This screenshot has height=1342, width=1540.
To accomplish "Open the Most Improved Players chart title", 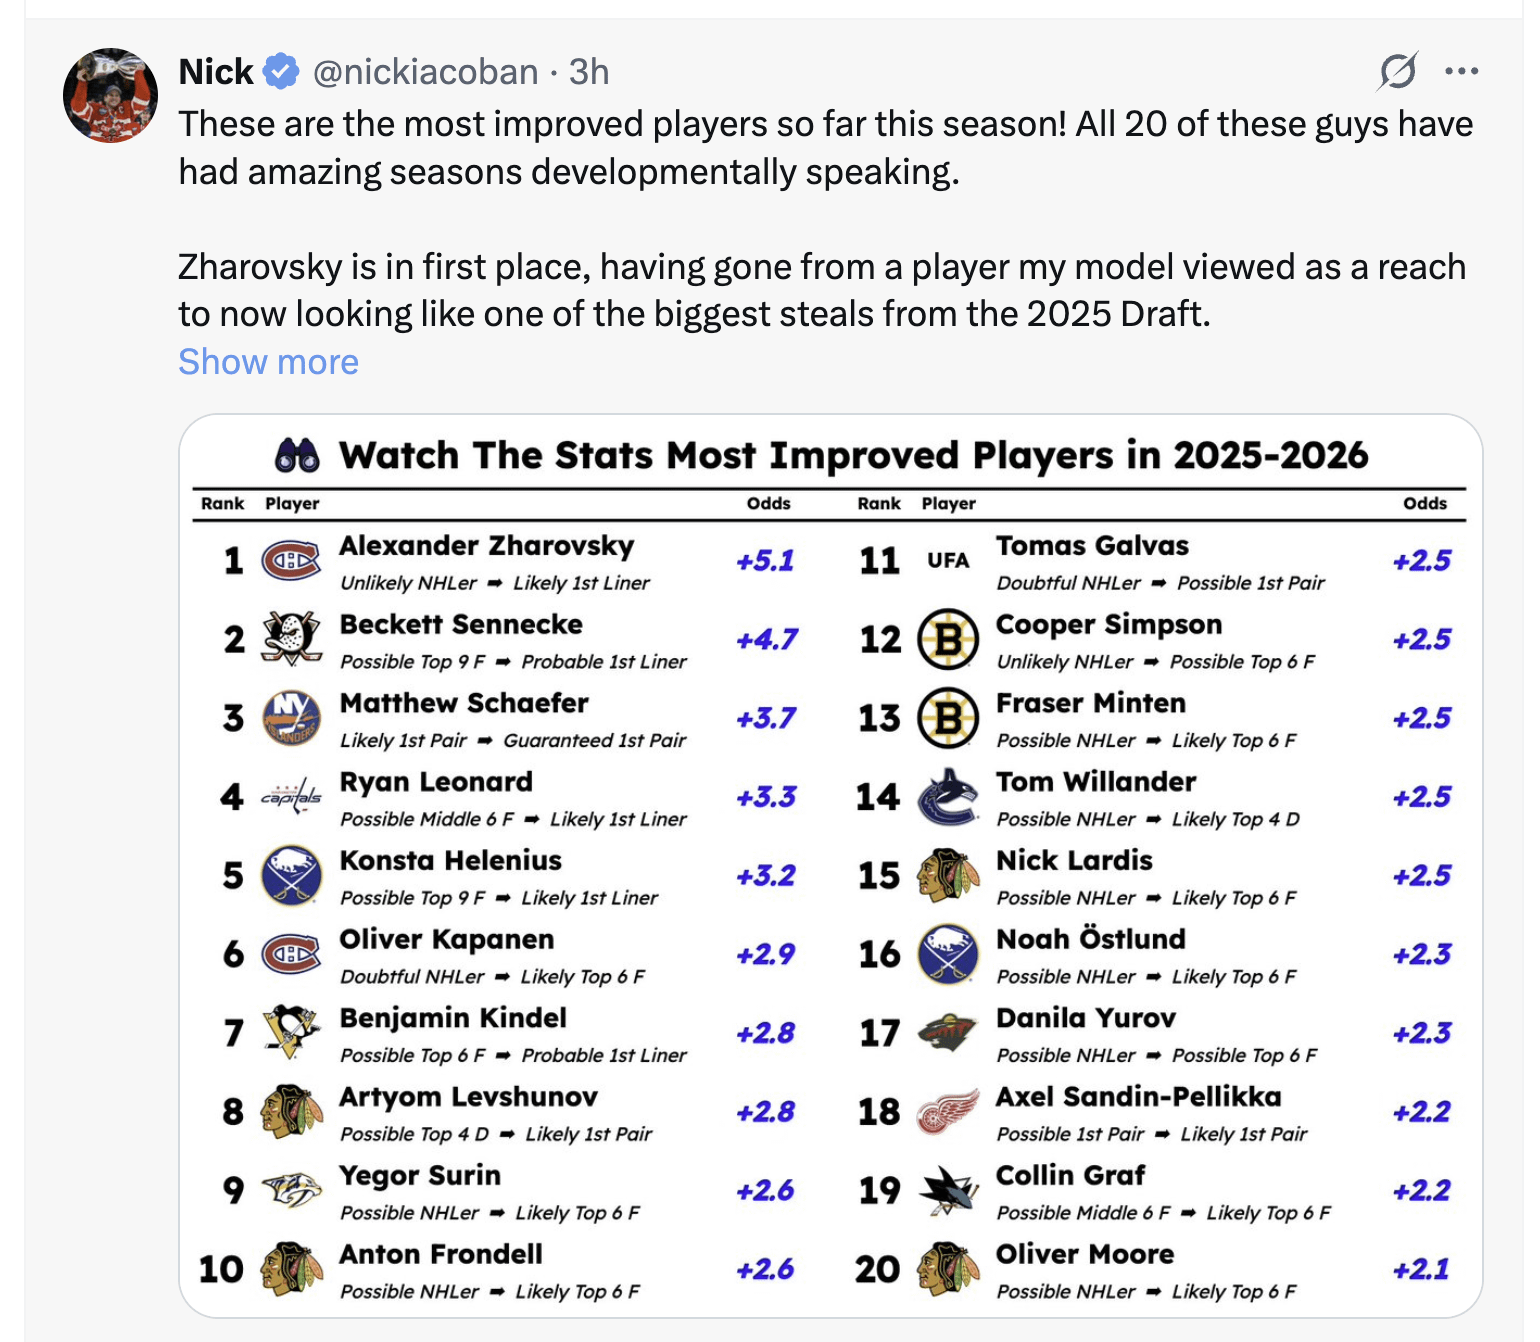I will (x=852, y=456).
